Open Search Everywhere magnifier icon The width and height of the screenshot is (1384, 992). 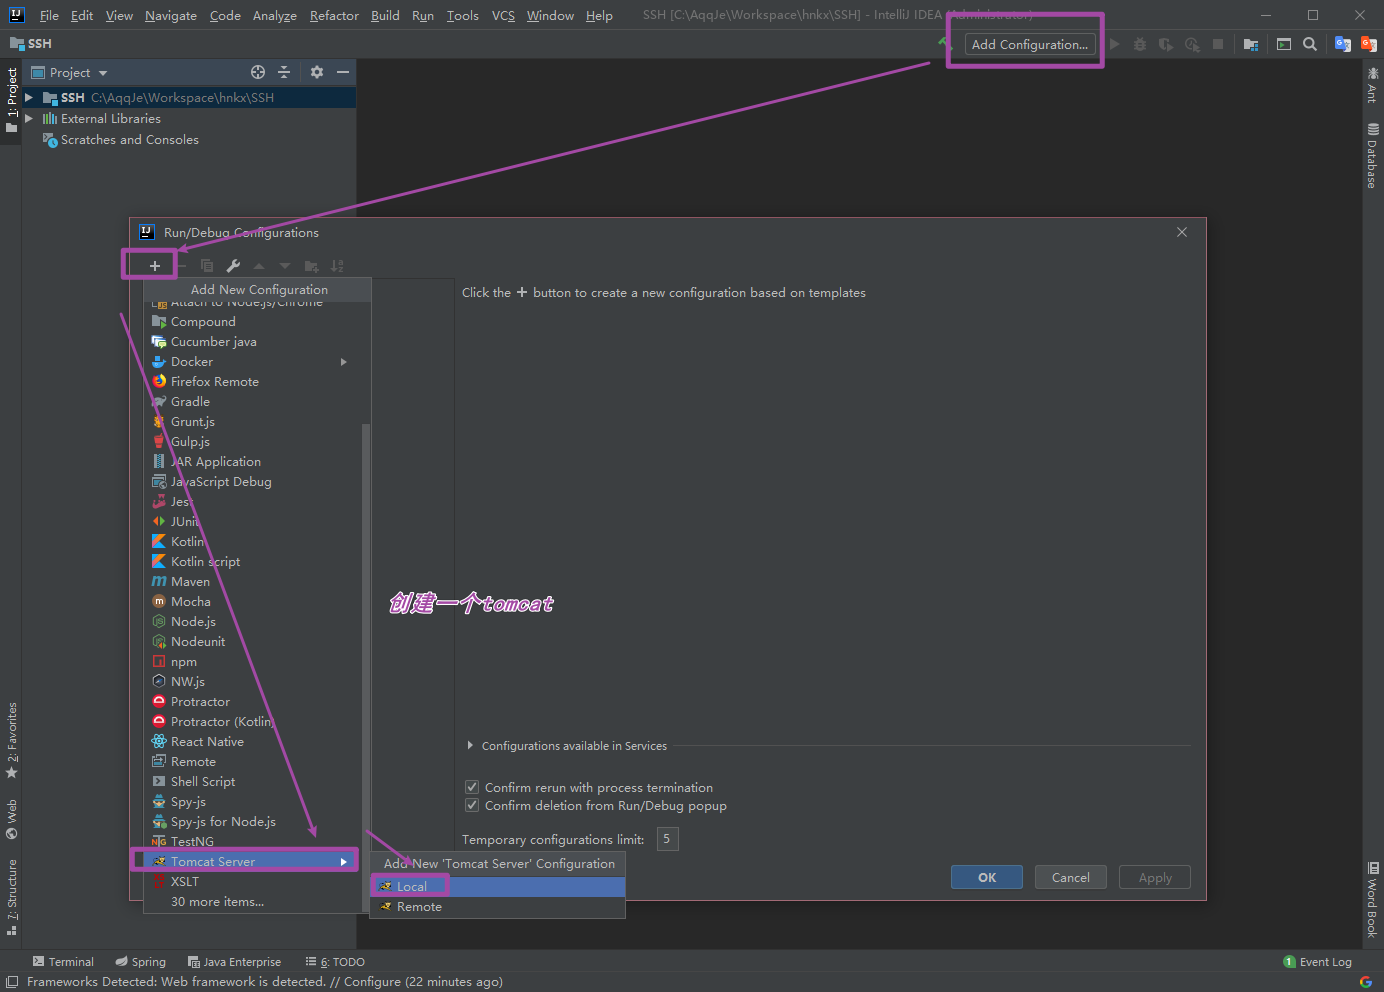point(1310,44)
